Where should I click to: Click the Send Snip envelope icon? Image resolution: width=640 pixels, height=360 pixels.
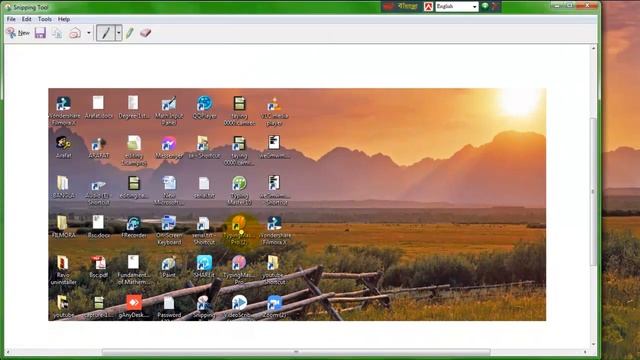coord(75,33)
